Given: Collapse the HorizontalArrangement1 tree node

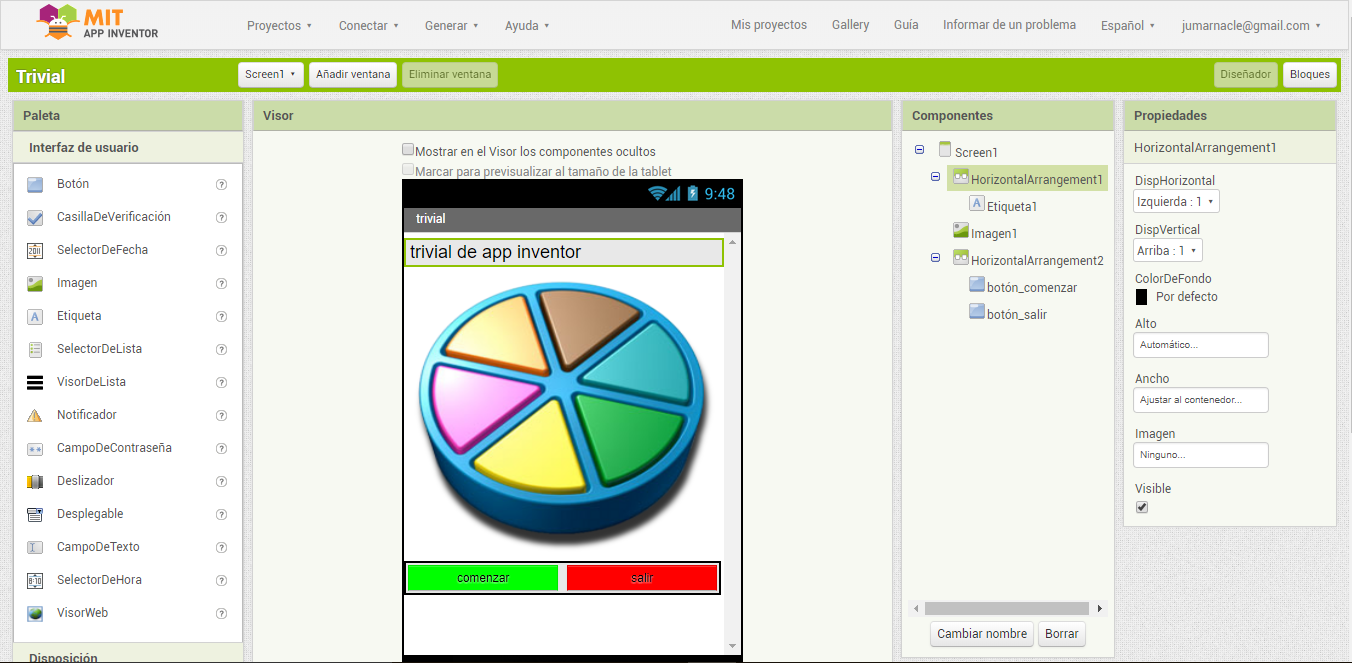Looking at the screenshot, I should [x=935, y=177].
